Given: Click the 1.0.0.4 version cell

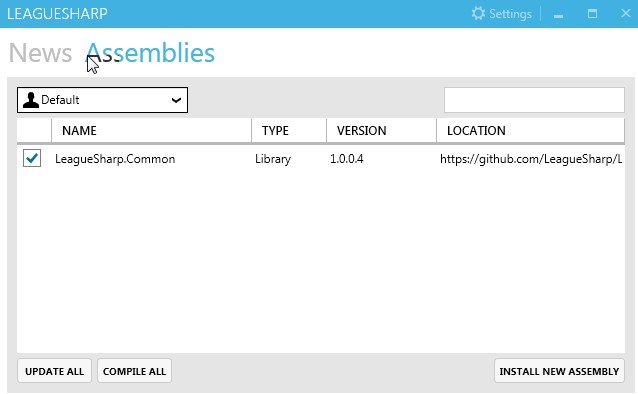Looking at the screenshot, I should point(347,159).
